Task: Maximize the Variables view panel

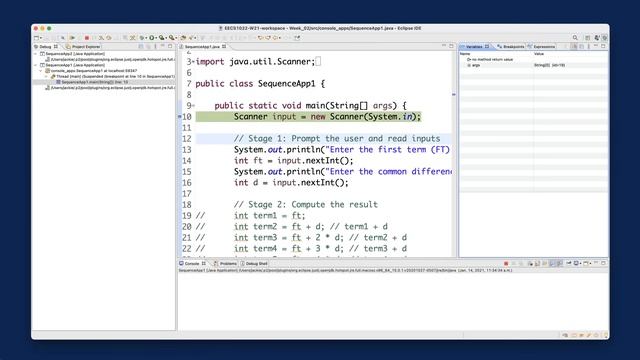Action: coord(603,46)
